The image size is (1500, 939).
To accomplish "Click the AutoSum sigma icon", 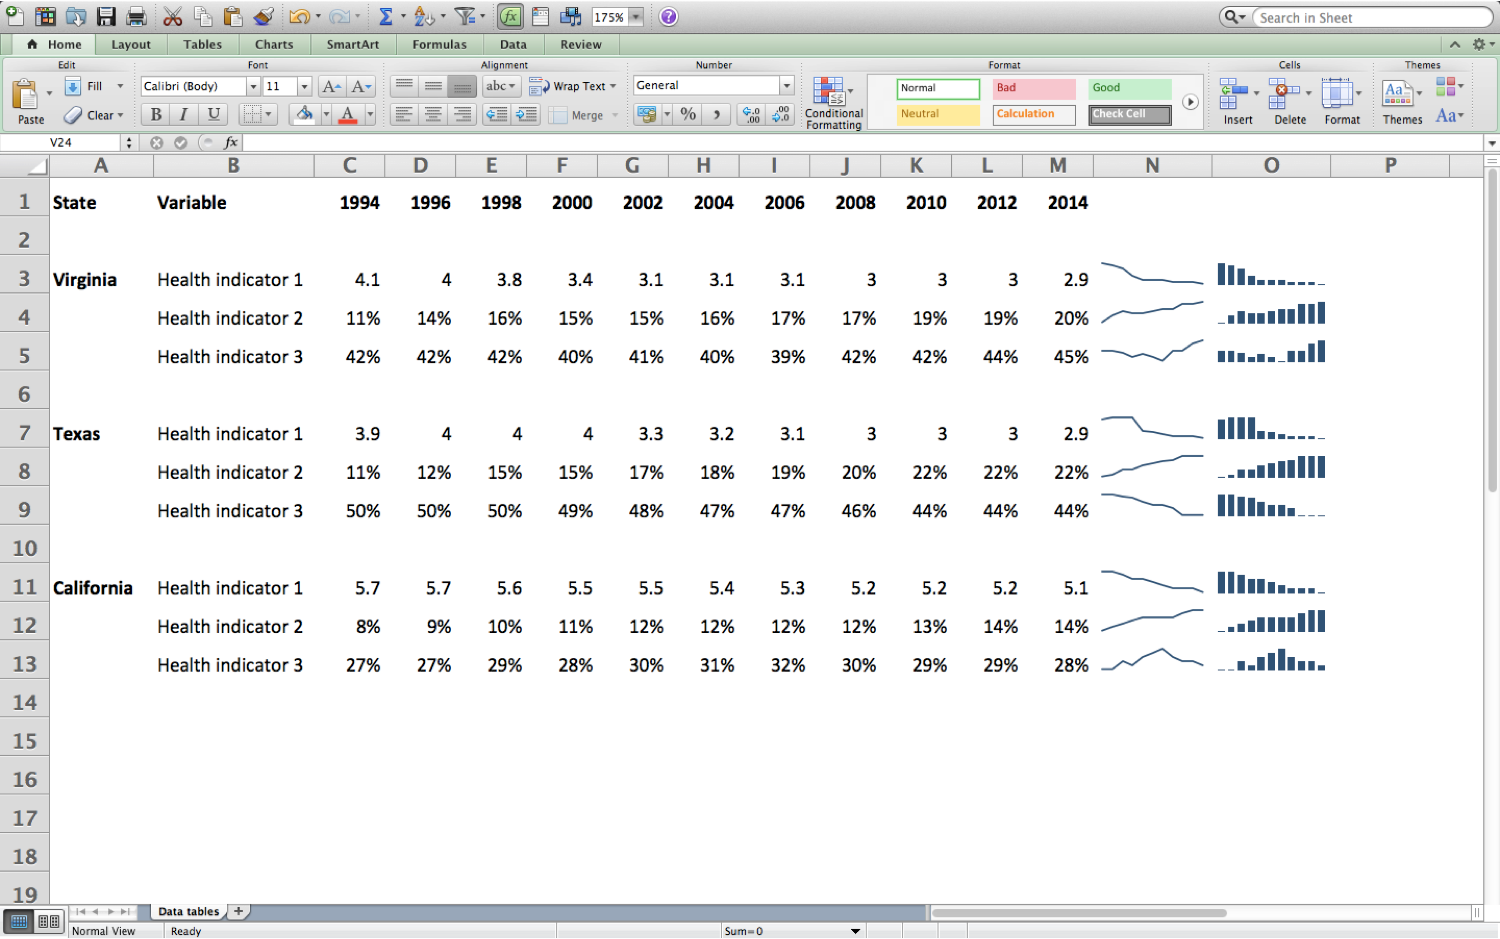I will click(x=385, y=16).
